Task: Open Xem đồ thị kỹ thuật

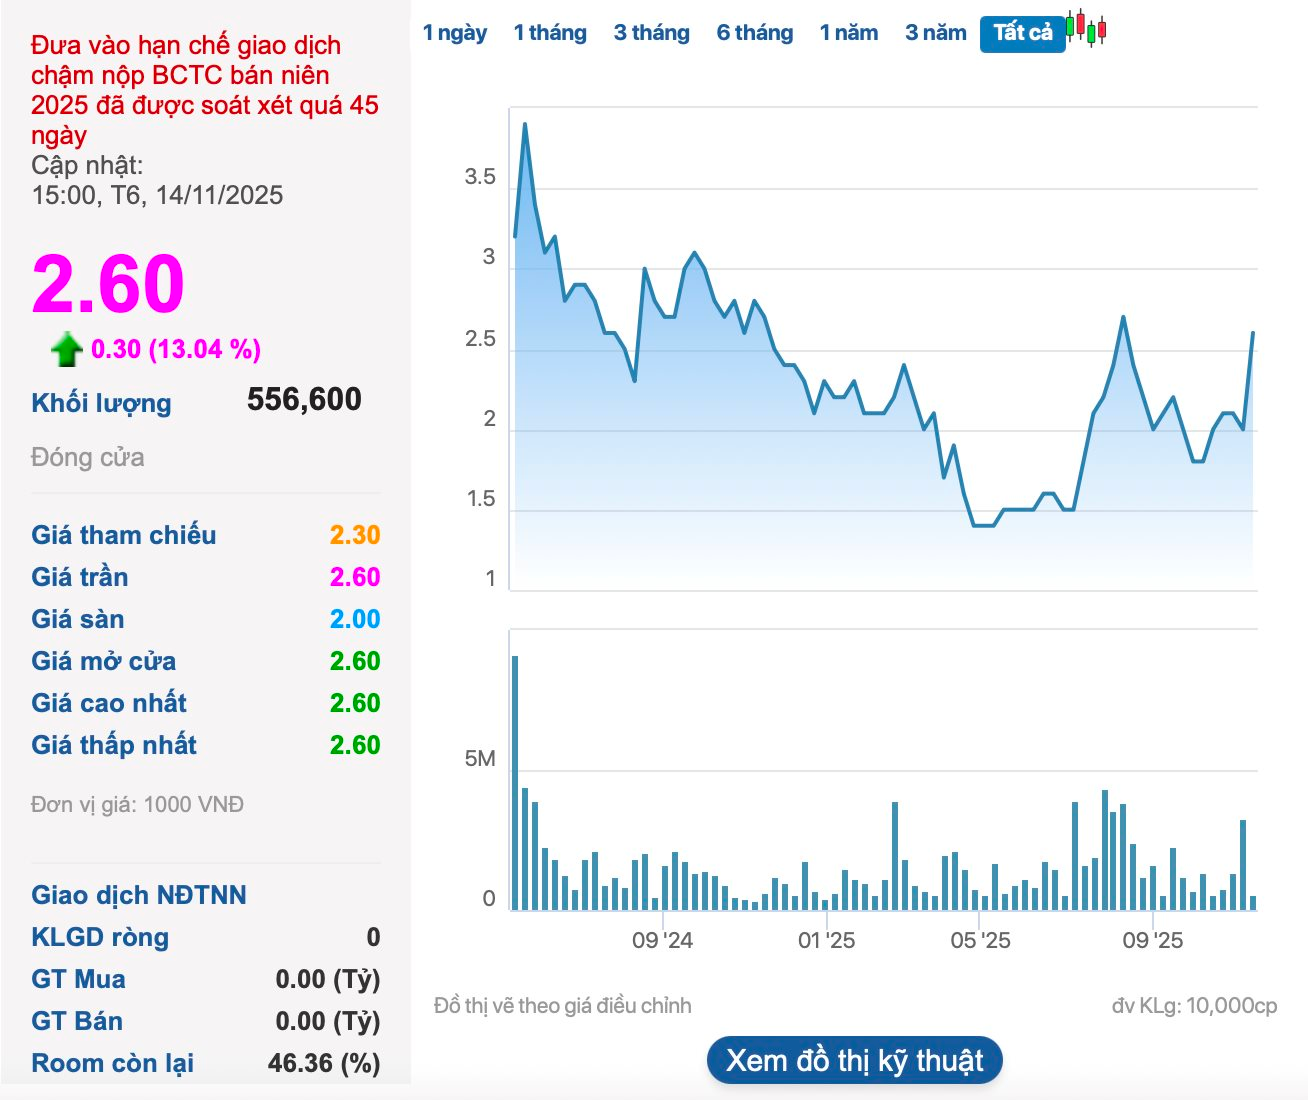Action: pyautogui.click(x=854, y=1060)
